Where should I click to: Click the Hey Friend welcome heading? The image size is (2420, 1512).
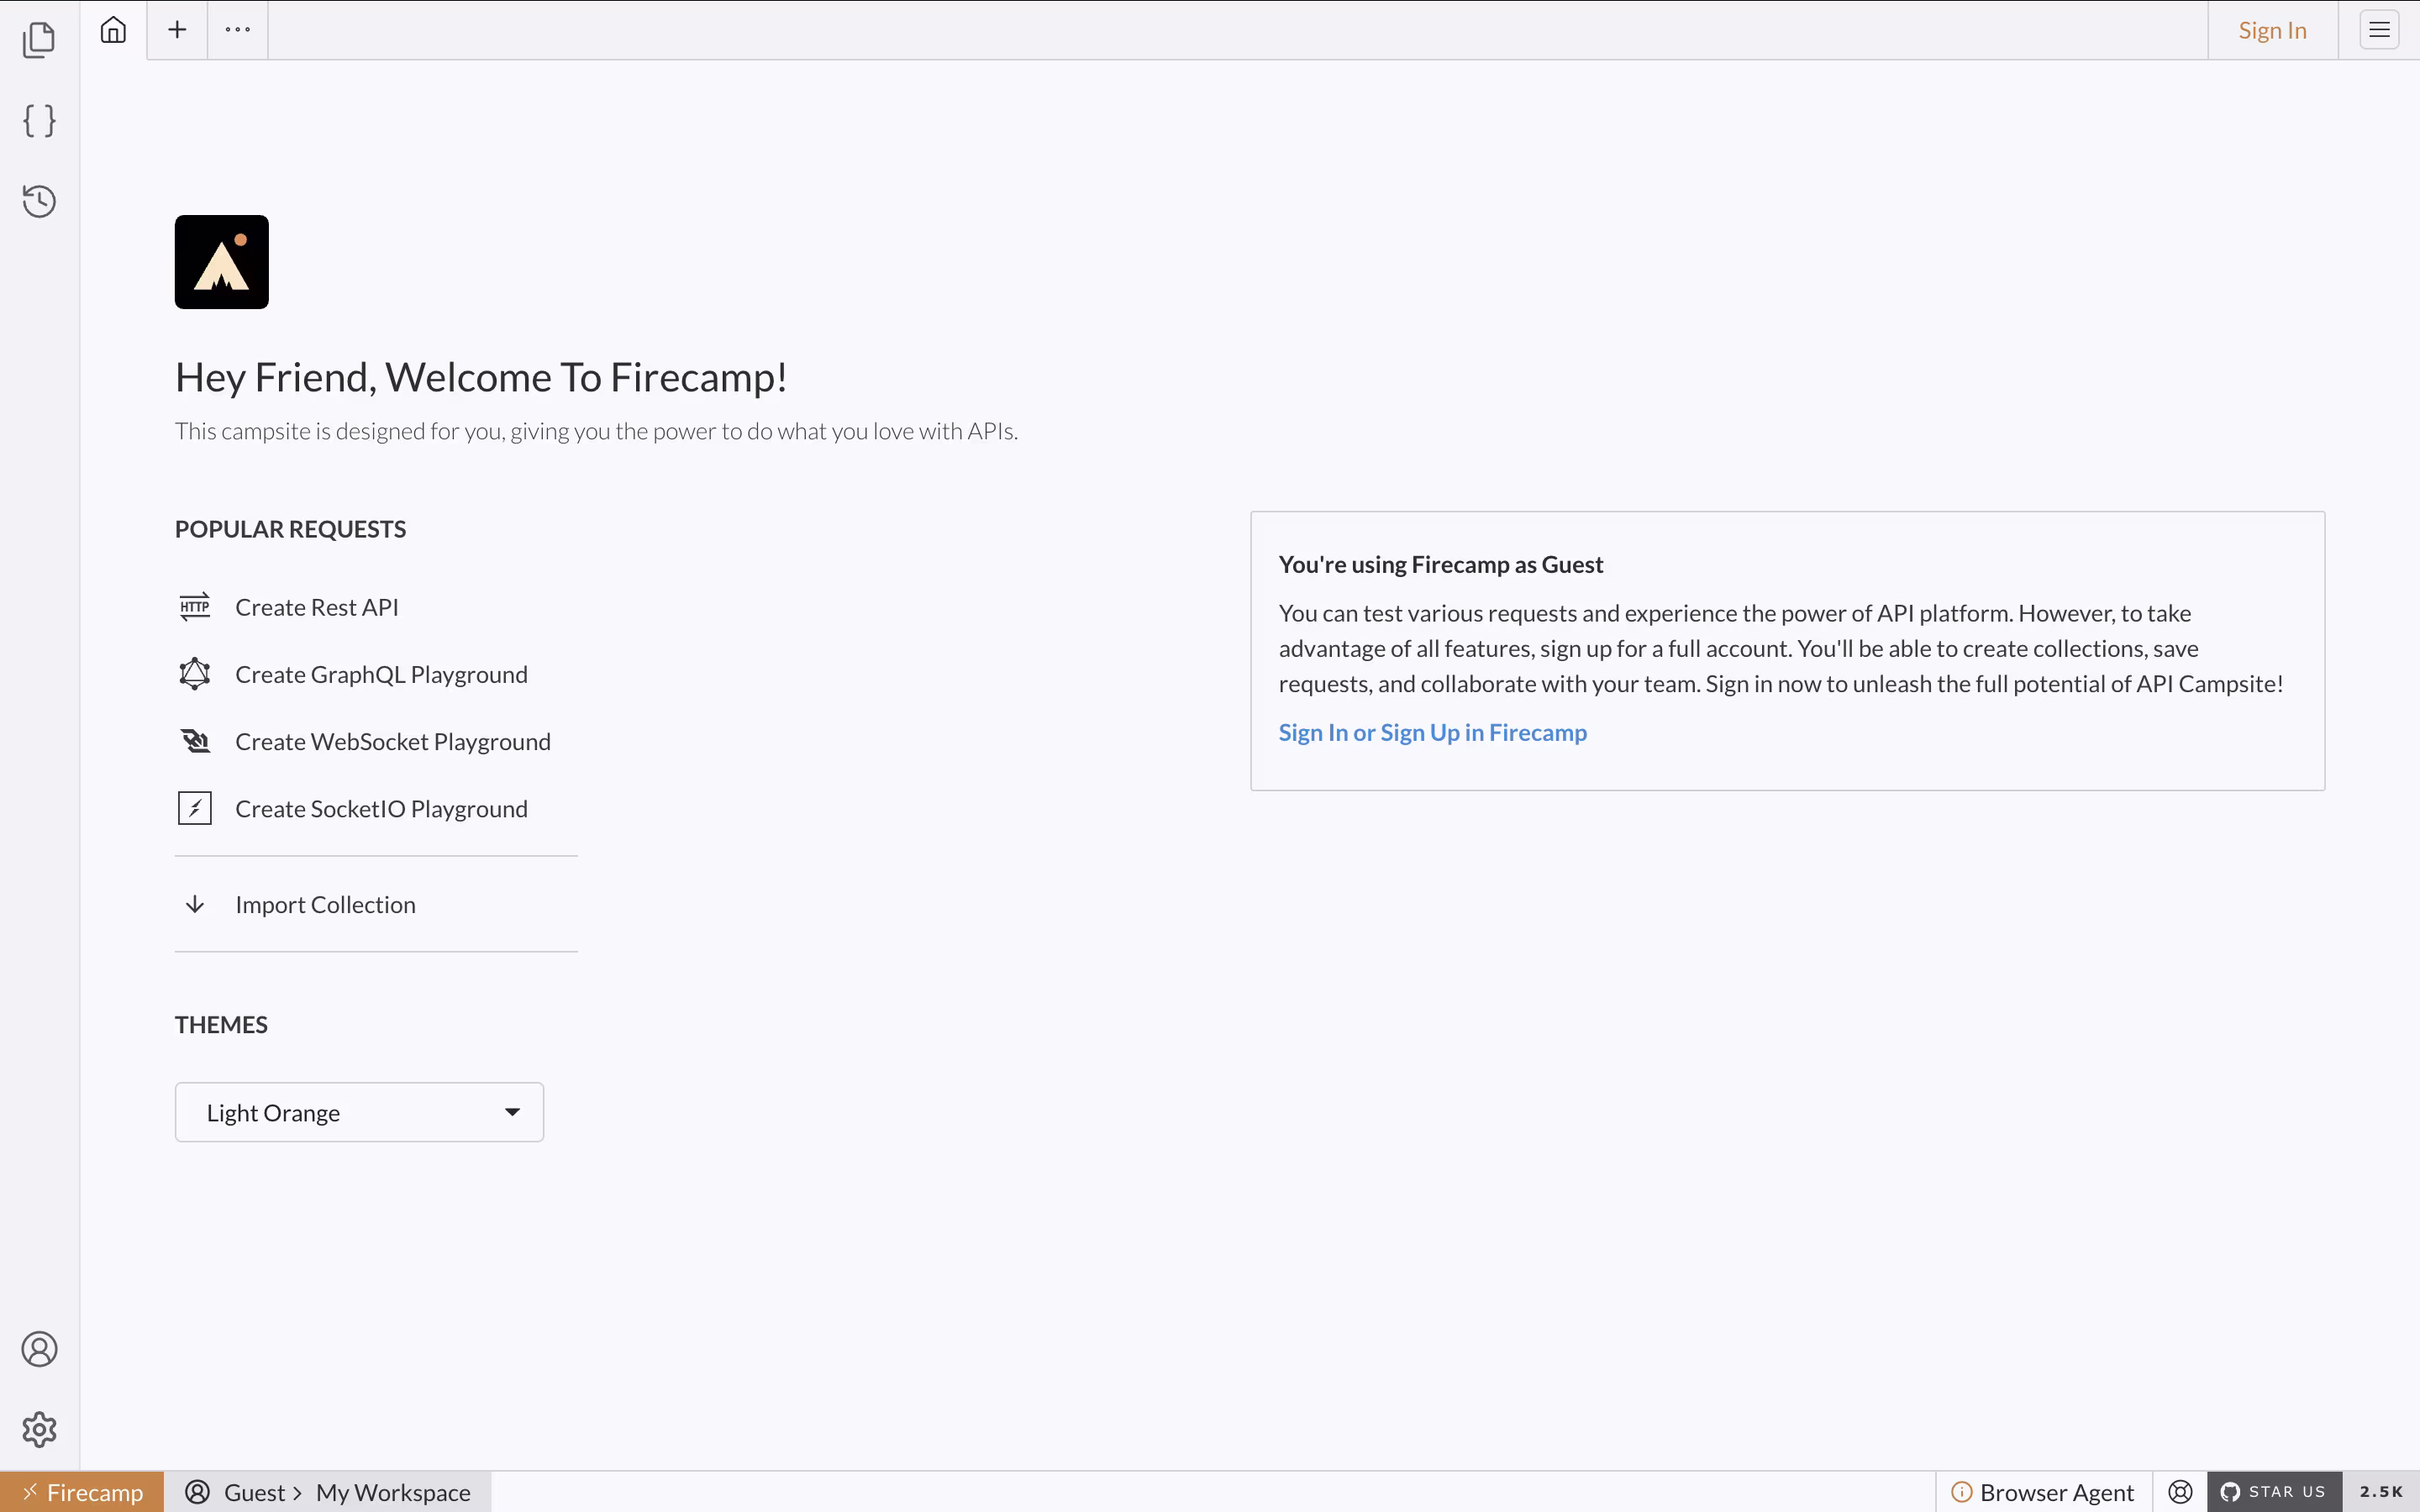click(x=481, y=377)
